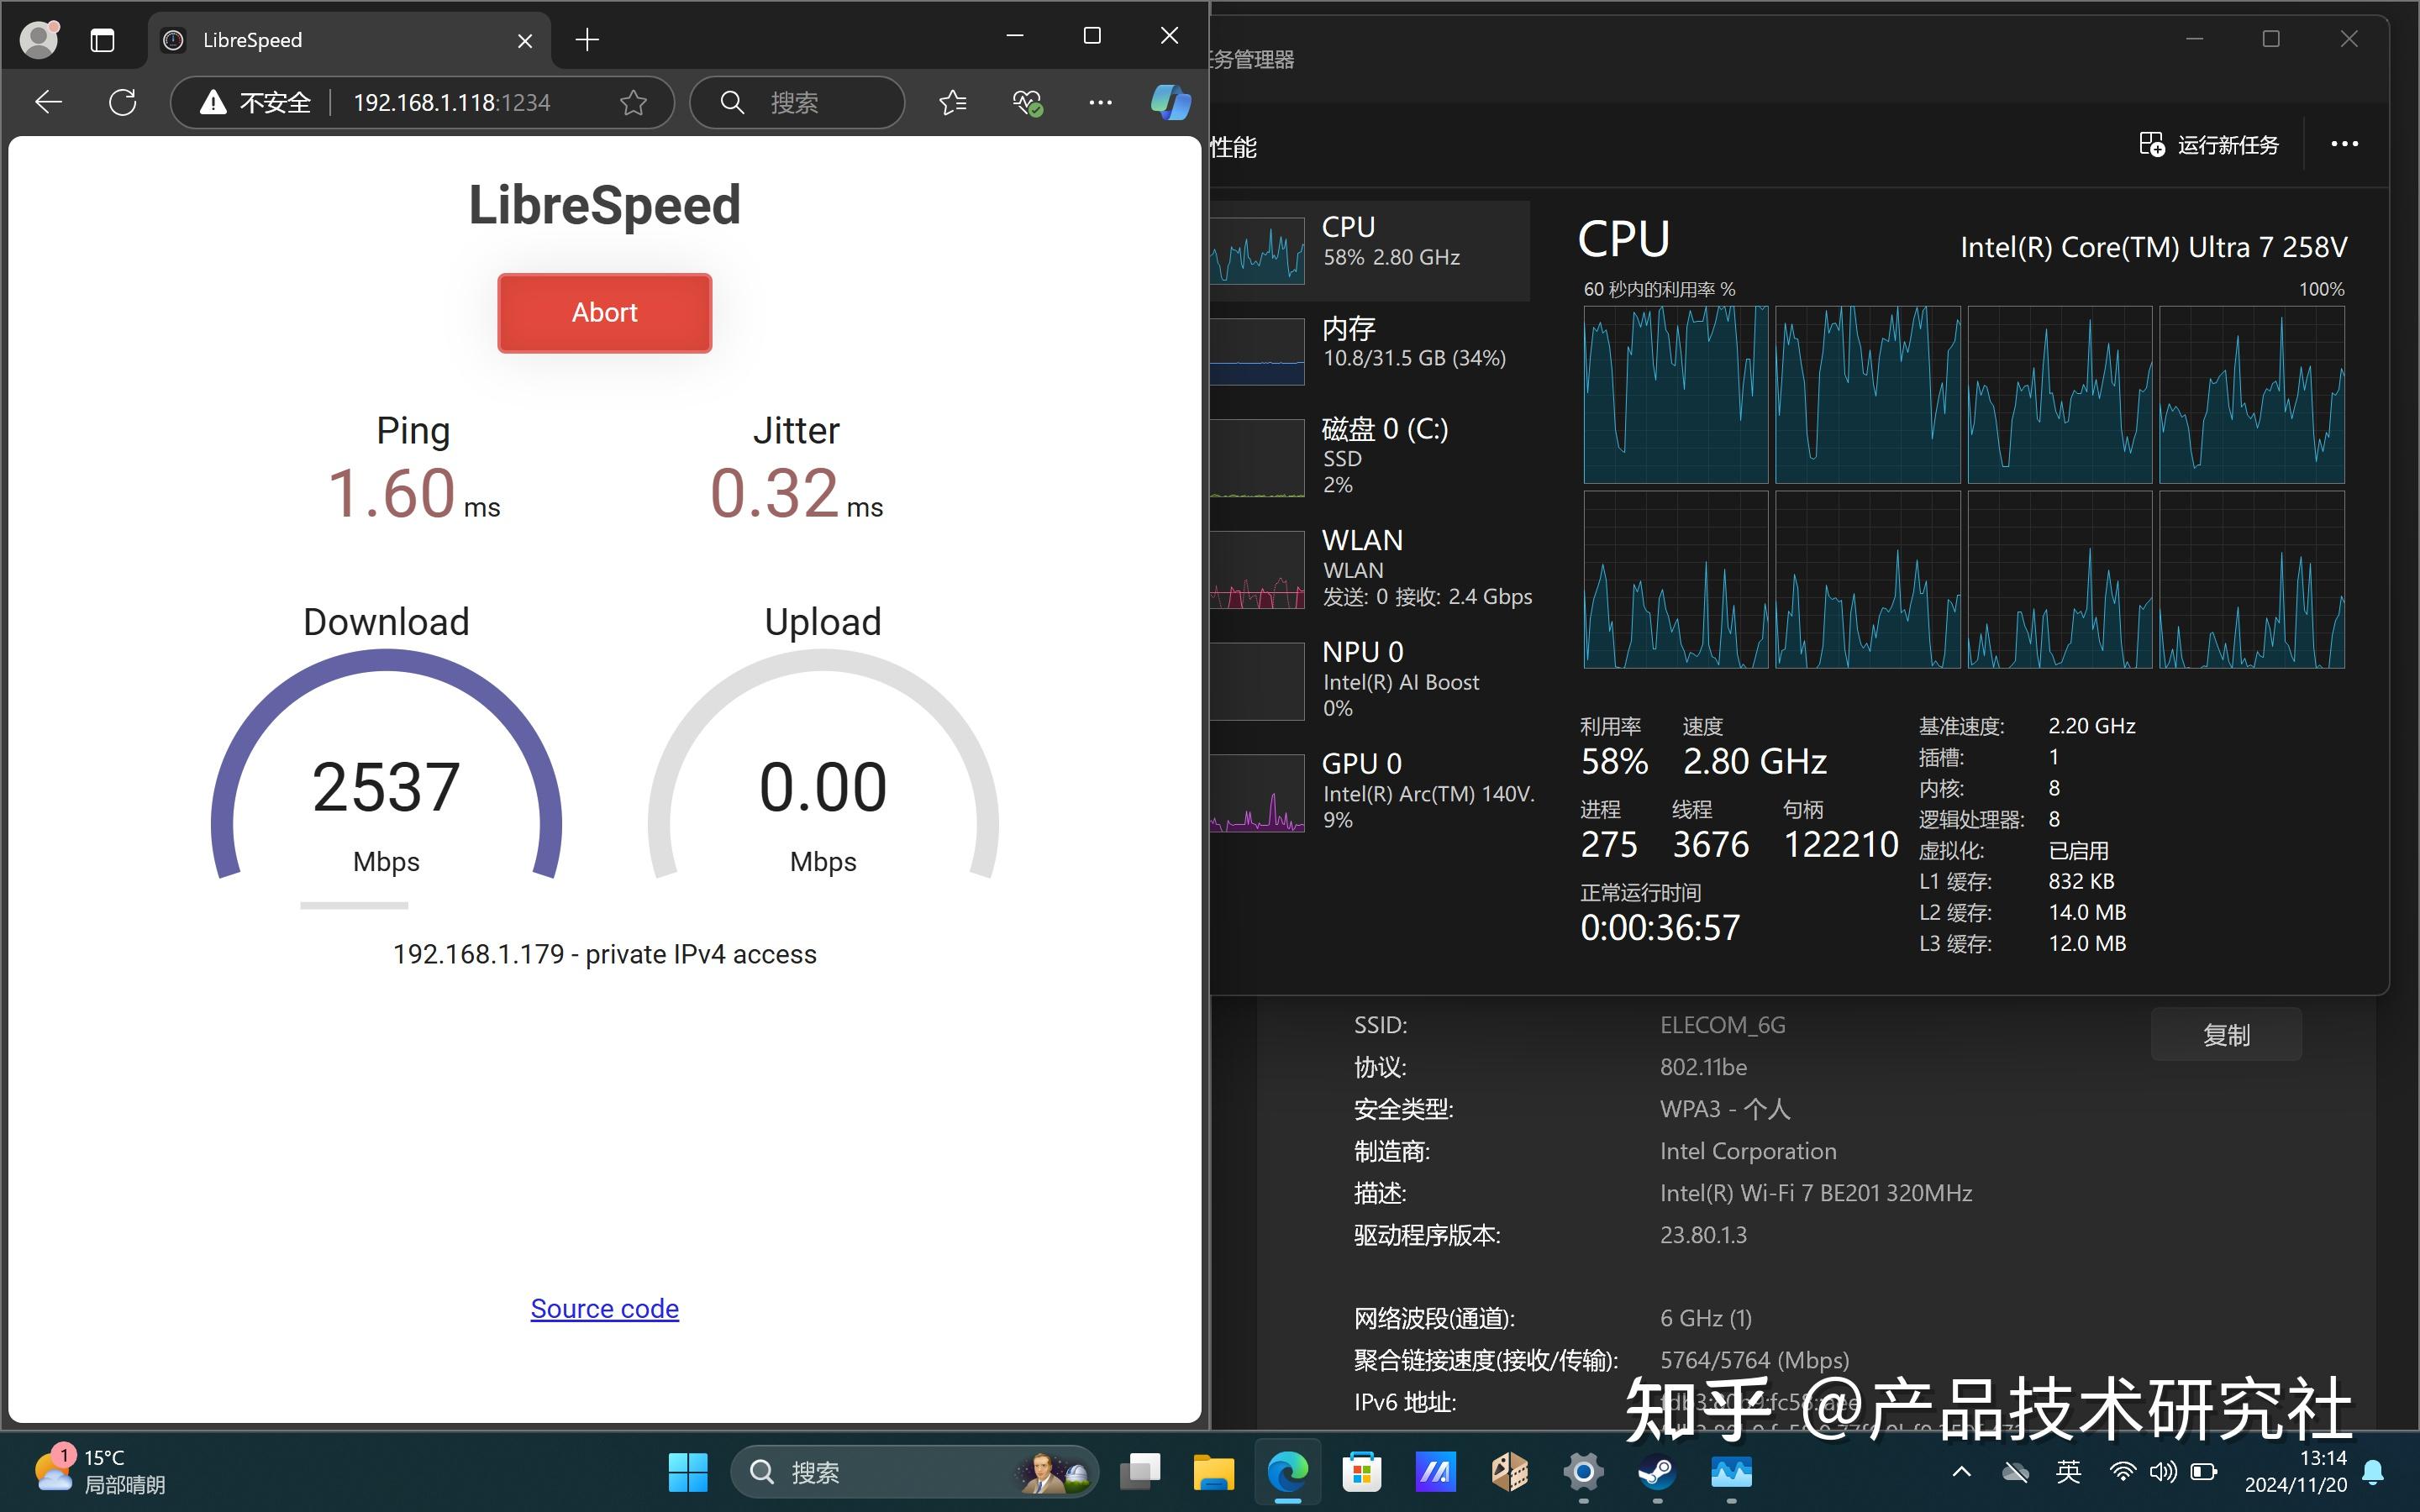Open the Source code link
The width and height of the screenshot is (2420, 1512).
click(x=604, y=1307)
